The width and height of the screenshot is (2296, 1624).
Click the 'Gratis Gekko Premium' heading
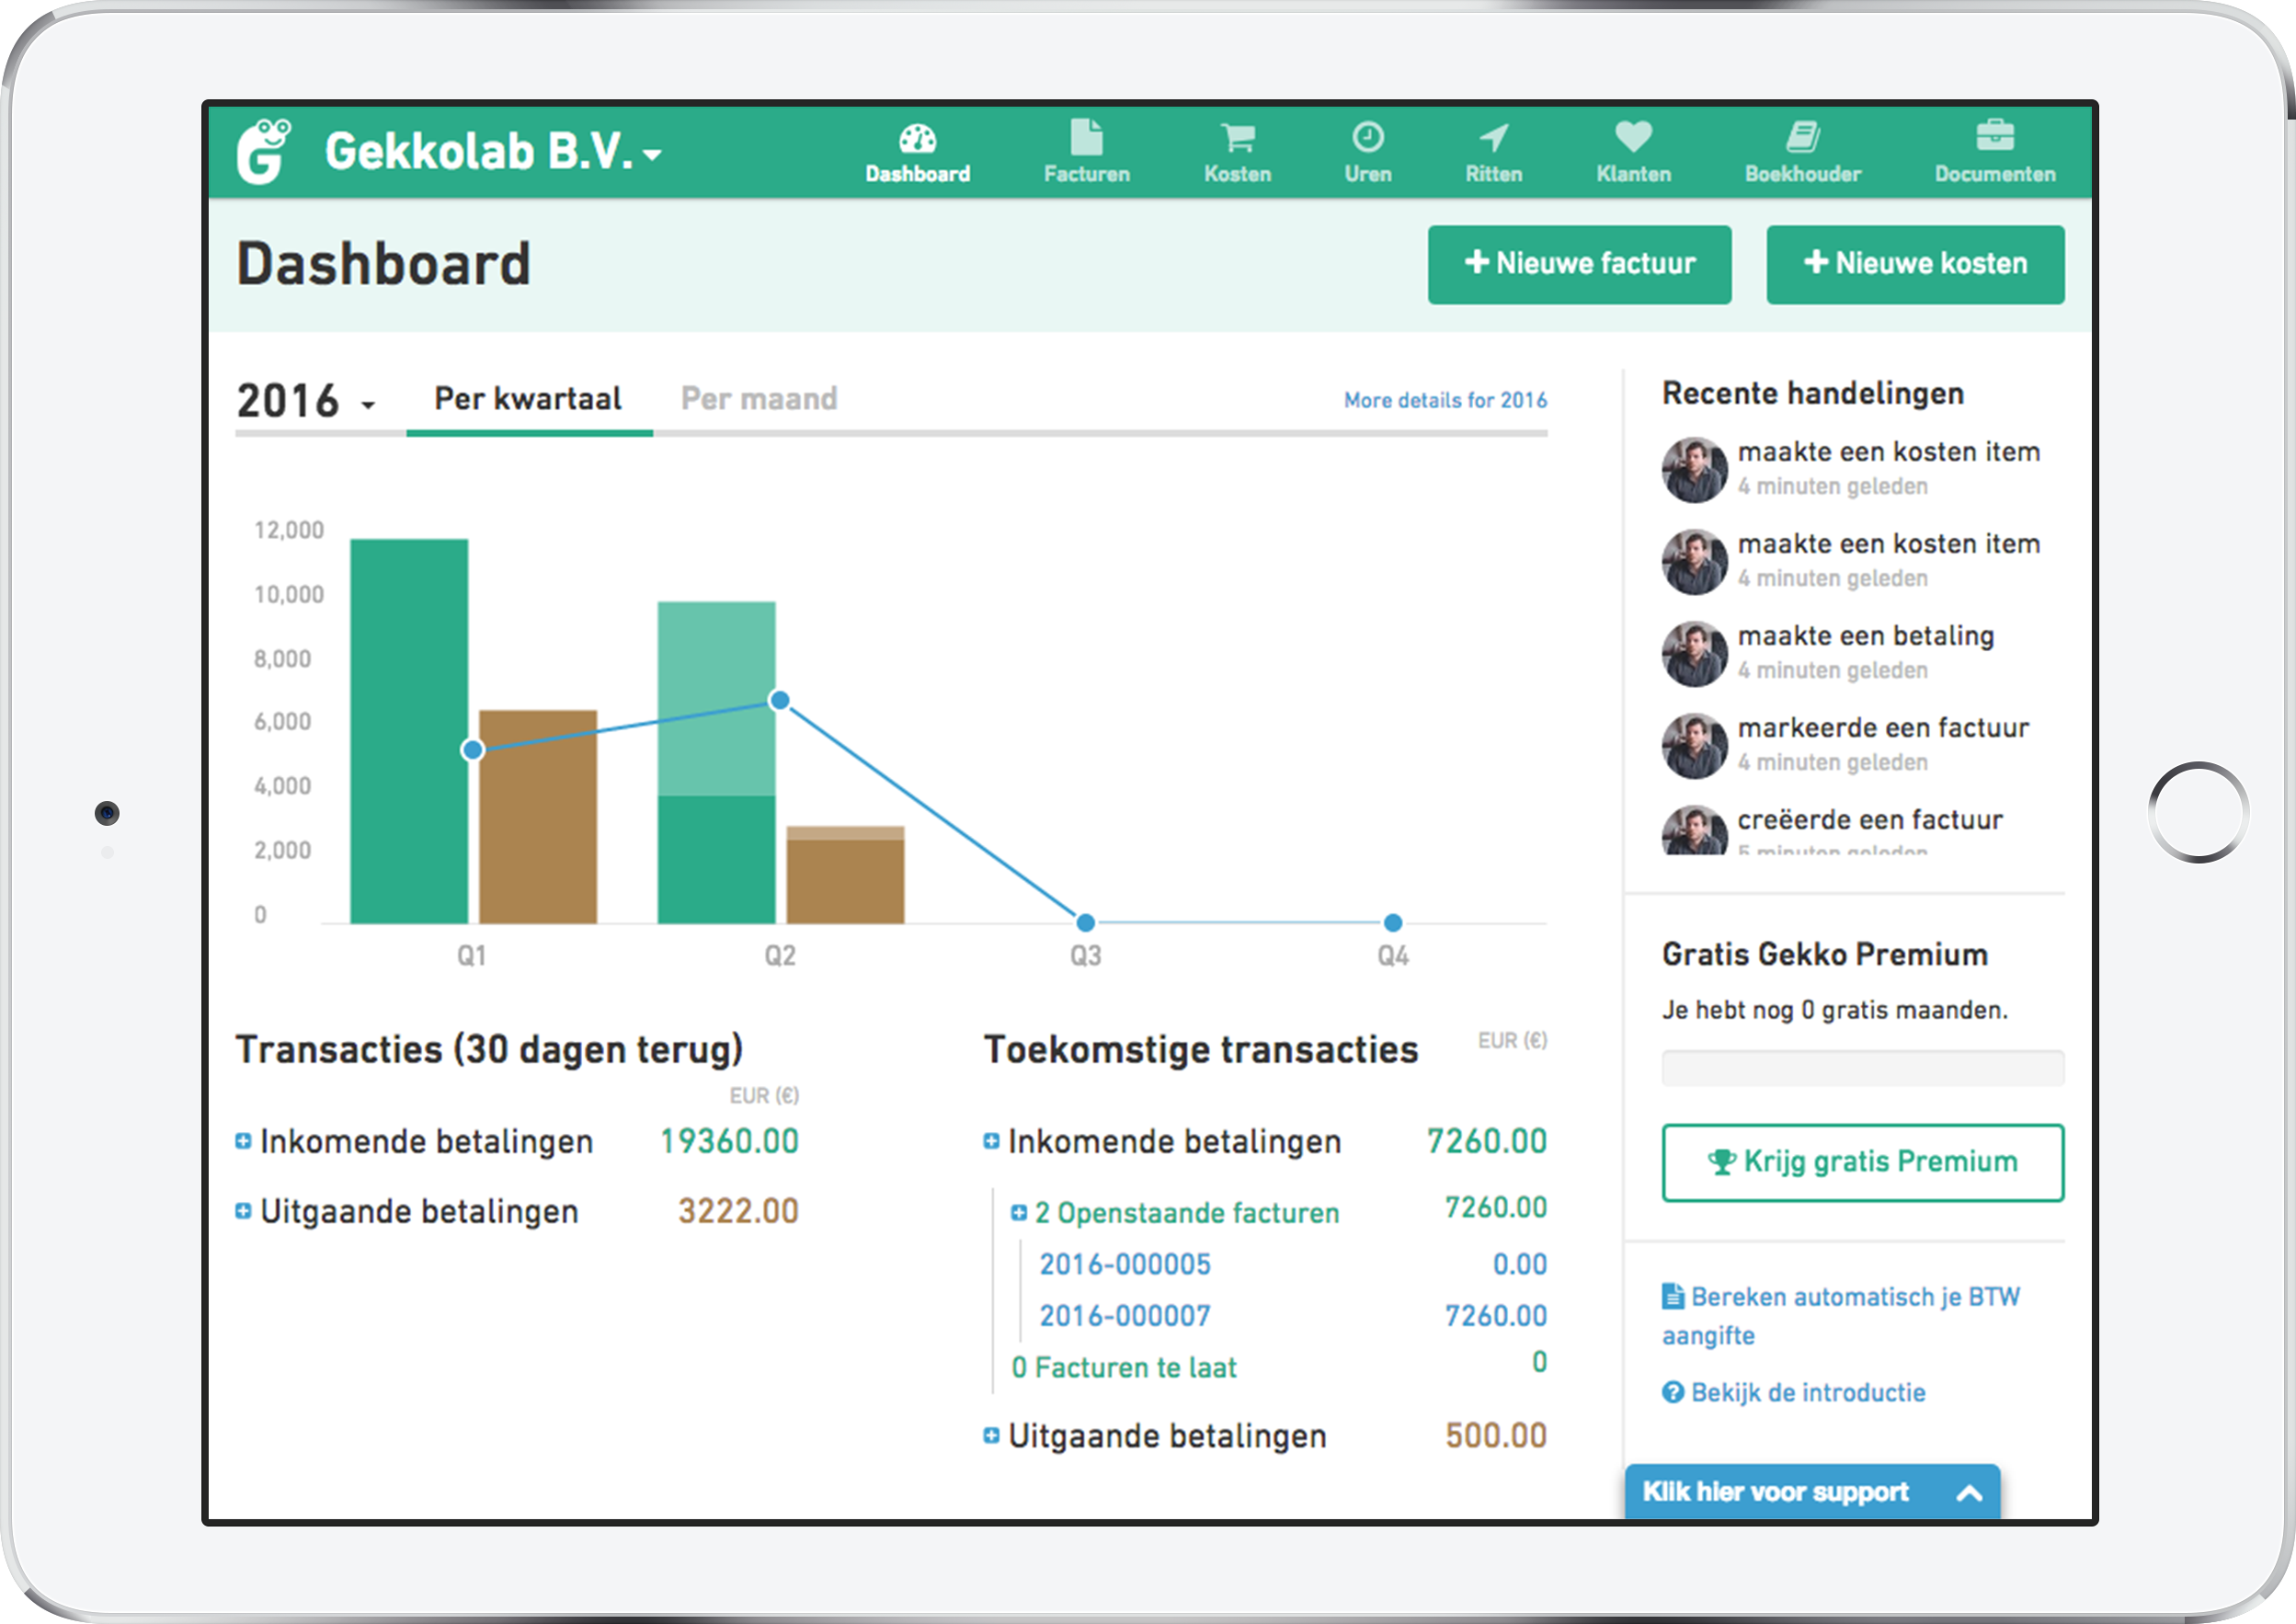tap(1824, 954)
